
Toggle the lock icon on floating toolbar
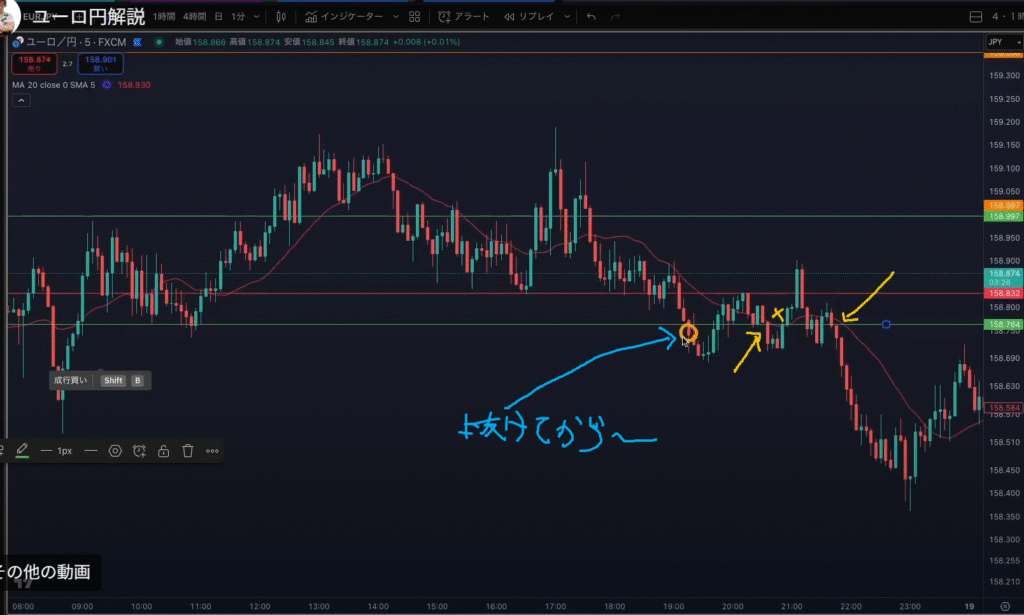point(163,451)
